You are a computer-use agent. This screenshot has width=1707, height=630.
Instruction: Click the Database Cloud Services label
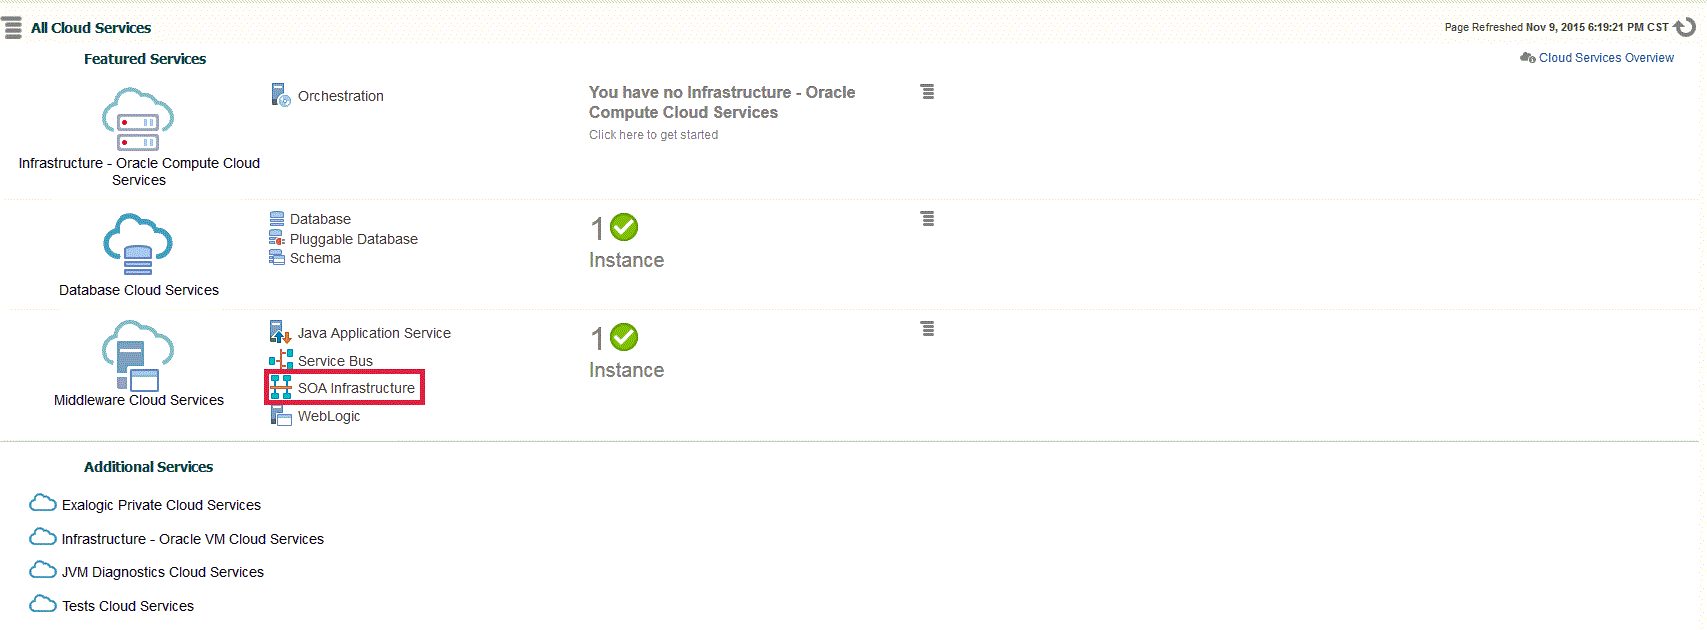click(139, 290)
